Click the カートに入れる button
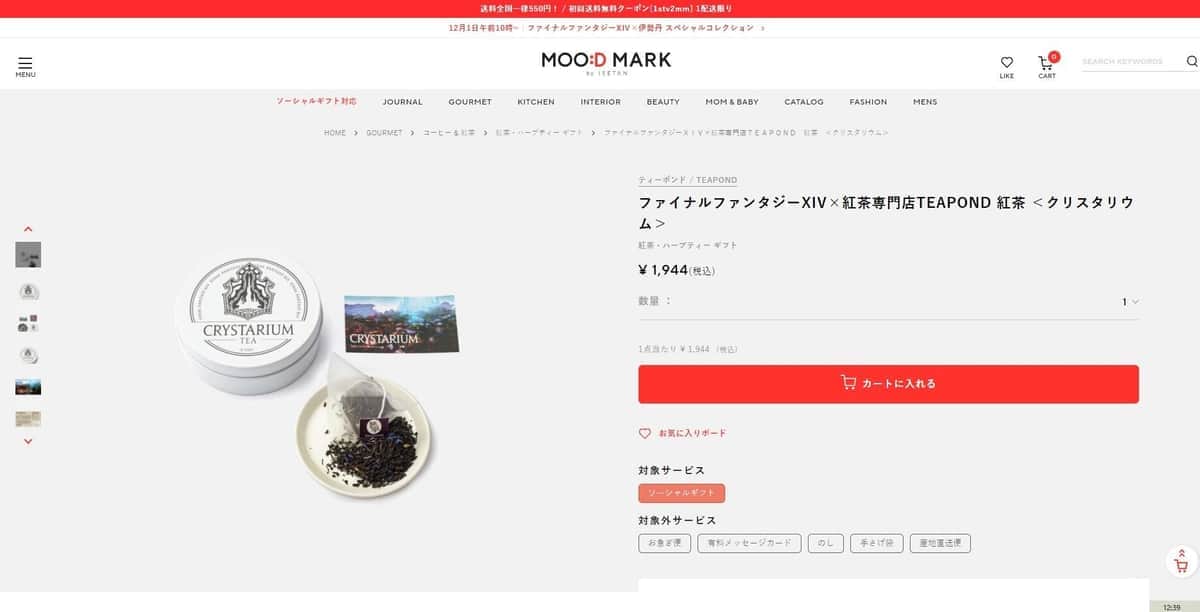The image size is (1200, 612). click(x=888, y=384)
